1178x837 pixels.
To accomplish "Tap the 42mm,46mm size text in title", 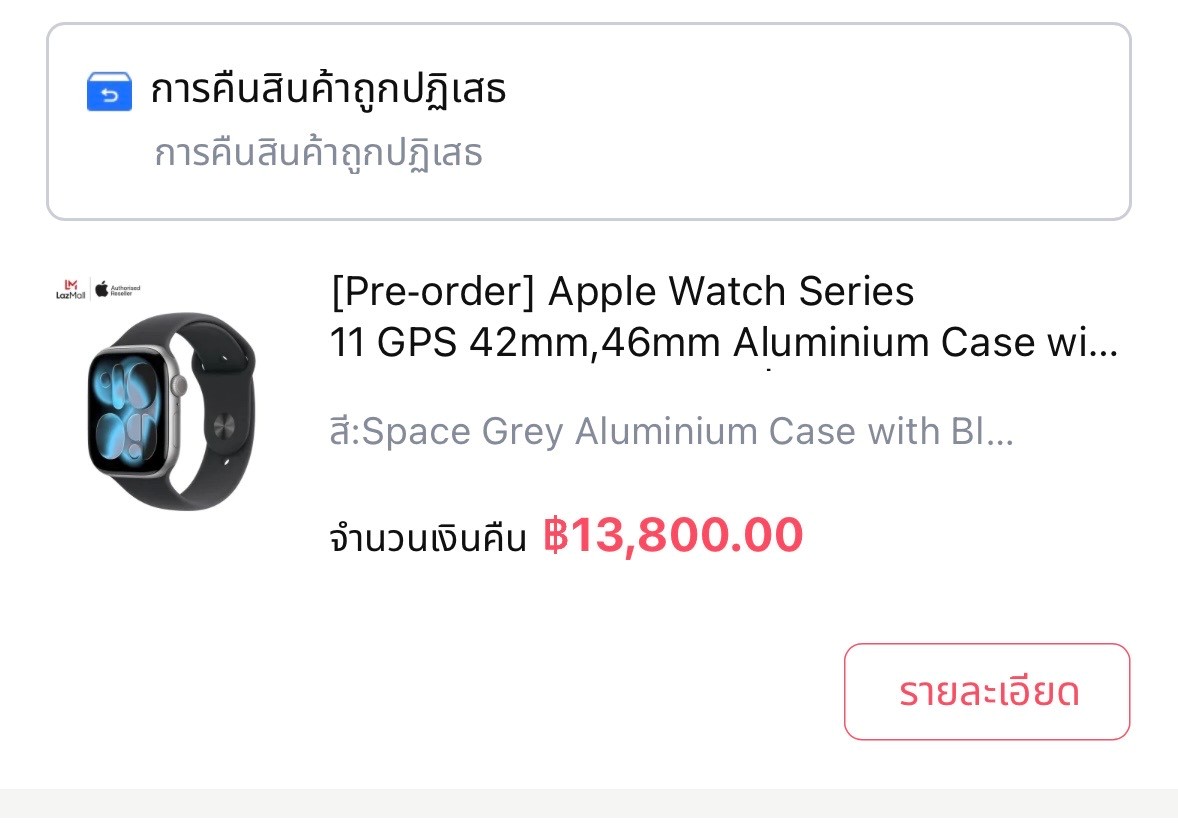I will click(x=594, y=343).
